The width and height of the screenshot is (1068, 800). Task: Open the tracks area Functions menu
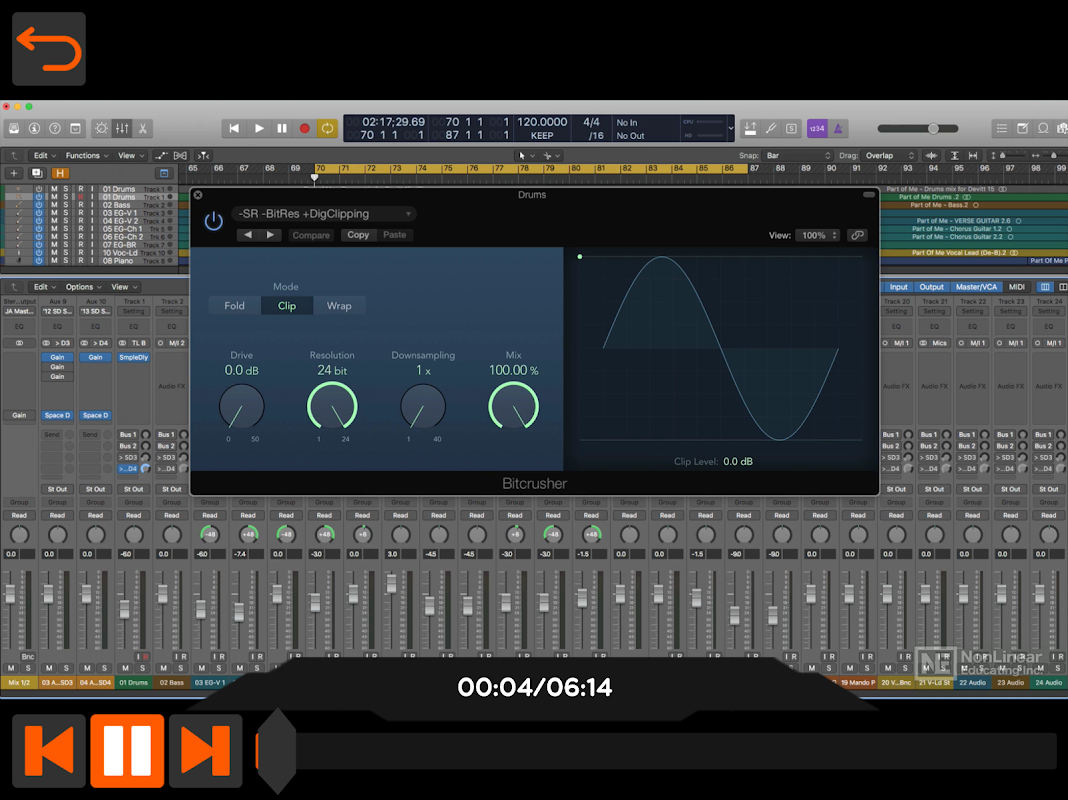tap(87, 155)
